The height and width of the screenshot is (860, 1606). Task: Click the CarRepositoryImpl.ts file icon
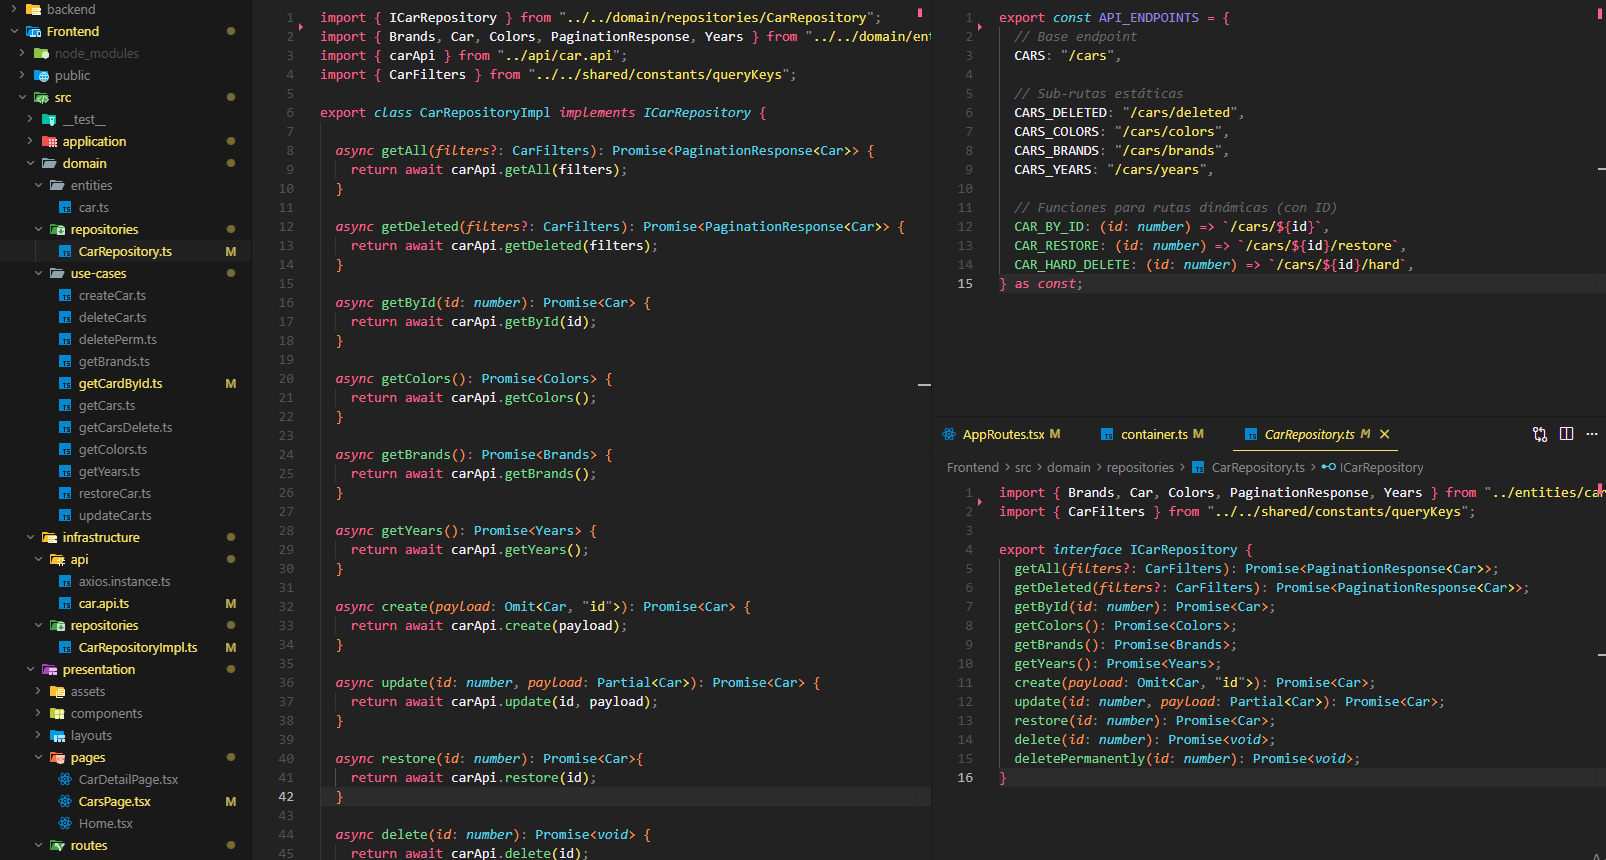coord(65,648)
